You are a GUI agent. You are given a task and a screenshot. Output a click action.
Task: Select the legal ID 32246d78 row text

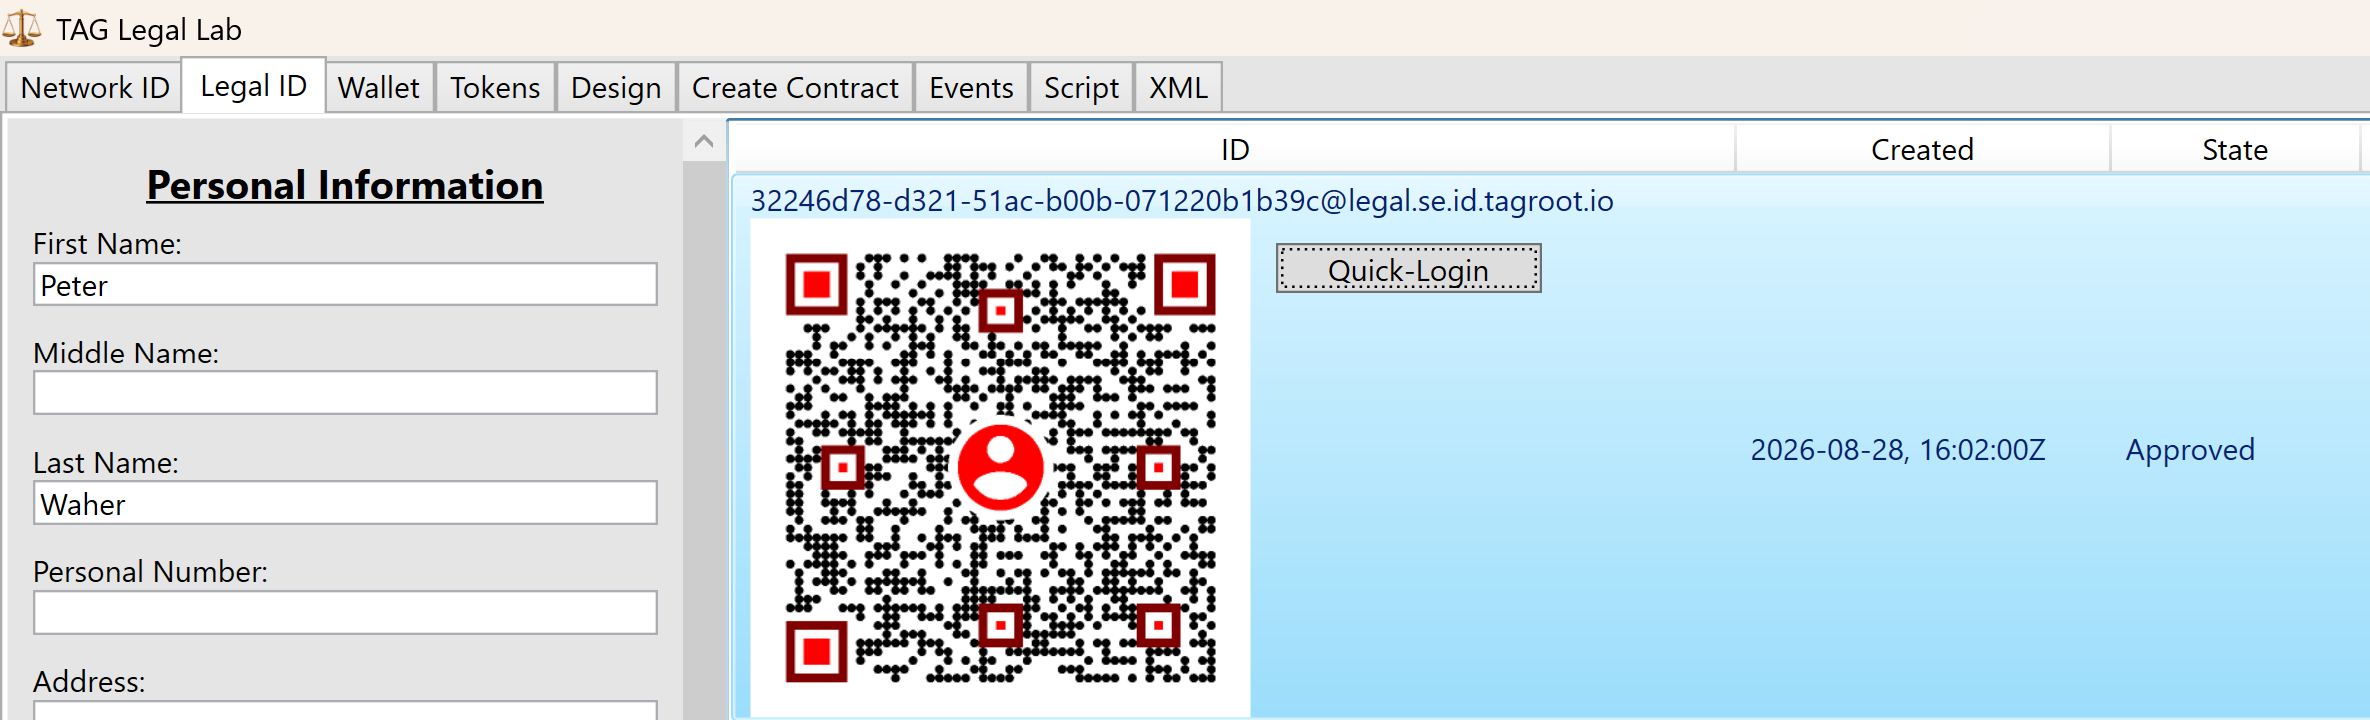(1182, 201)
